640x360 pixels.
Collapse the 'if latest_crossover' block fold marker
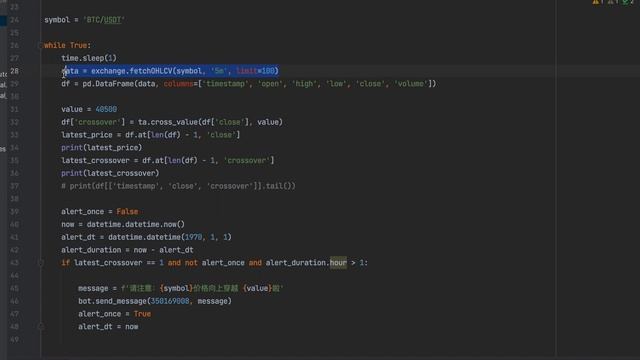click(41, 263)
